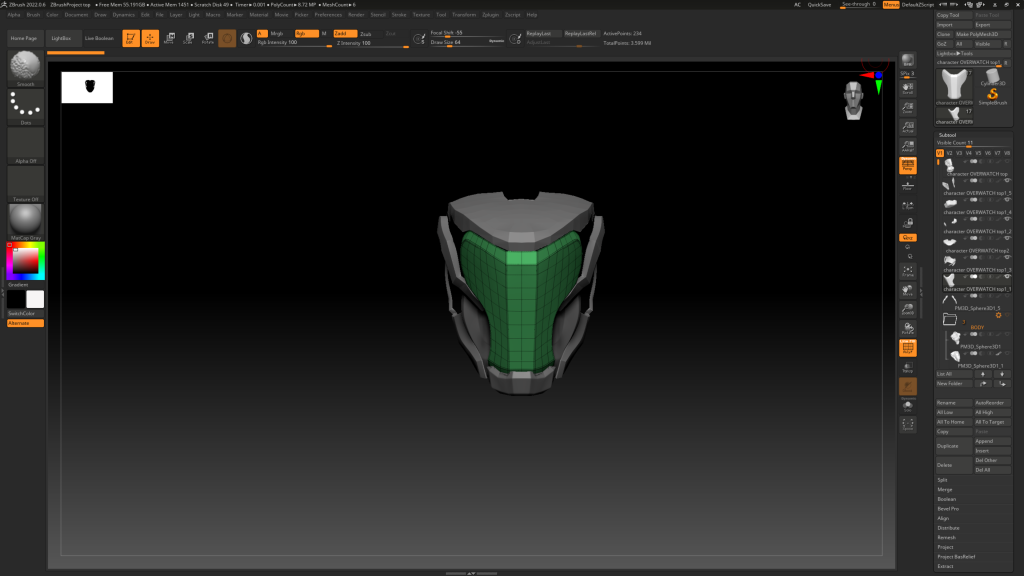1024x576 pixels.
Task: Toggle Floor grid display
Action: pos(908,185)
